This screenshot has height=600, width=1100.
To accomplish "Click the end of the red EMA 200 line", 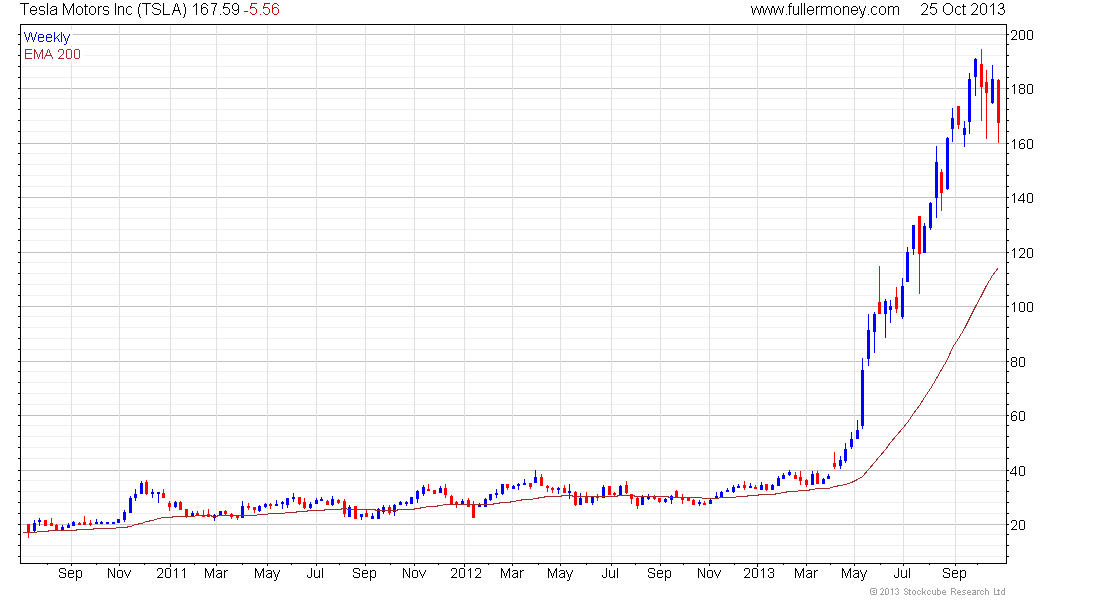I will tap(998, 268).
